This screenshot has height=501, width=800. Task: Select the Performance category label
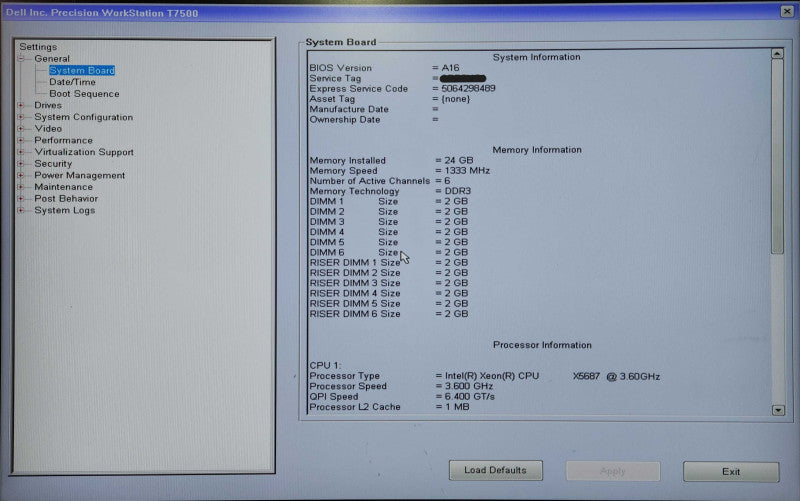tap(64, 140)
